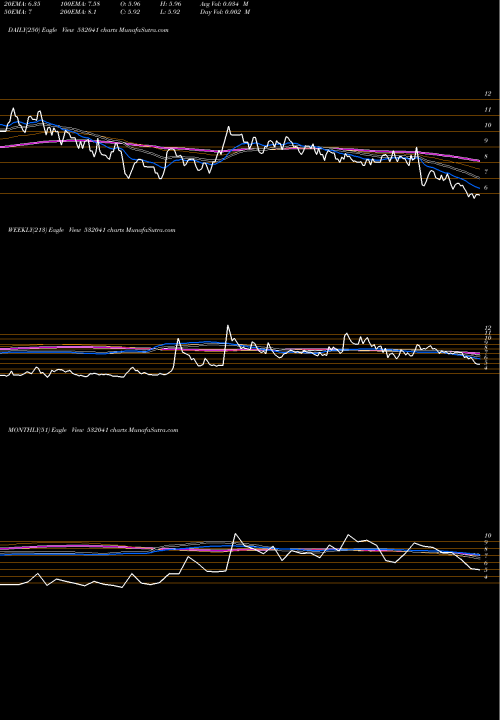
Task: Click the low price L: 5.92
Action: pyautogui.click(x=171, y=12)
